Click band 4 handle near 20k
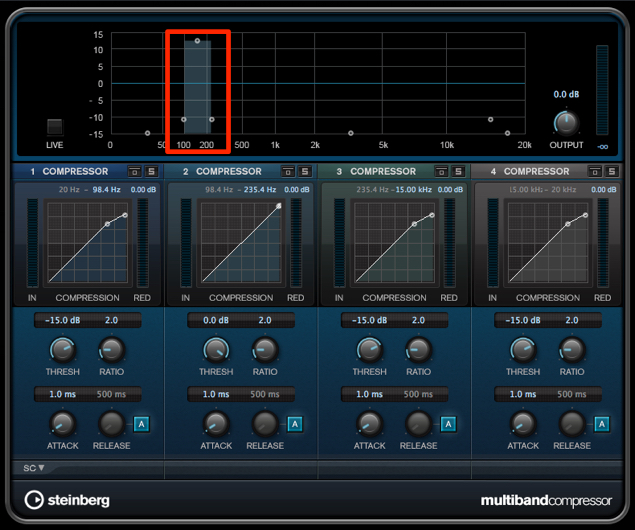The image size is (635, 530). [507, 133]
